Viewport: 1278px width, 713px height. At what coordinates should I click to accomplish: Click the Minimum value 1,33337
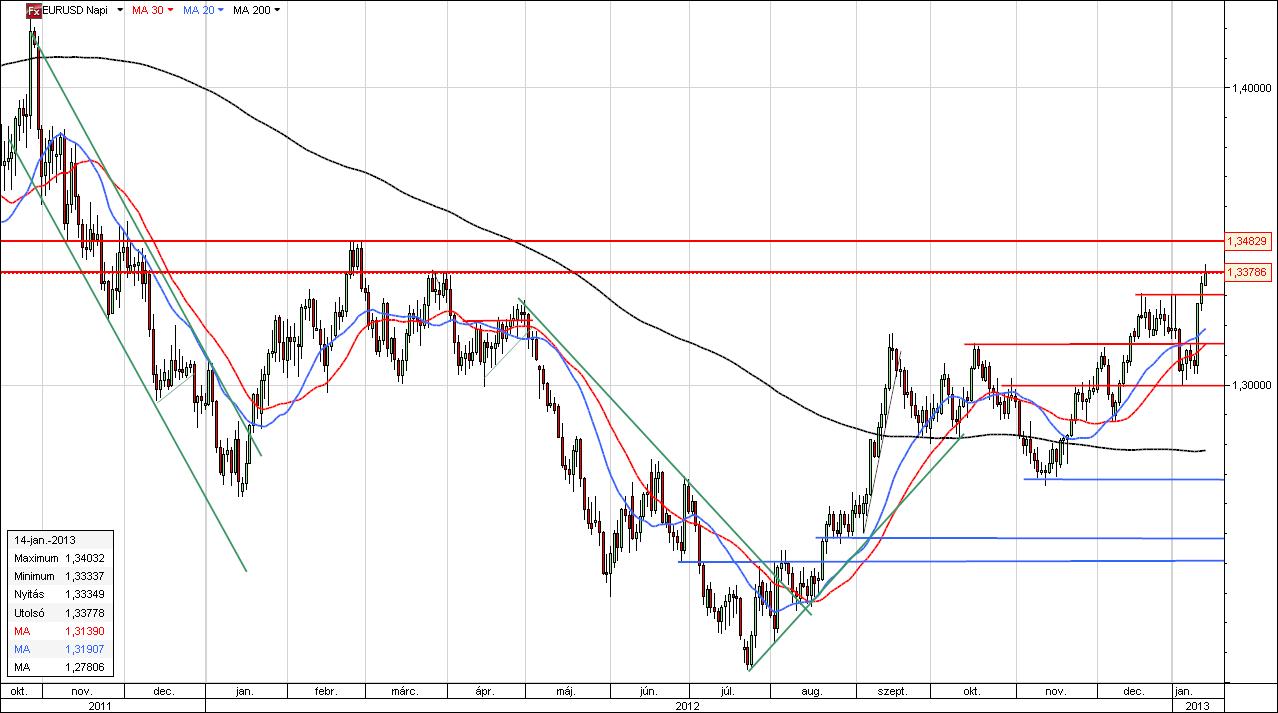tap(85, 576)
